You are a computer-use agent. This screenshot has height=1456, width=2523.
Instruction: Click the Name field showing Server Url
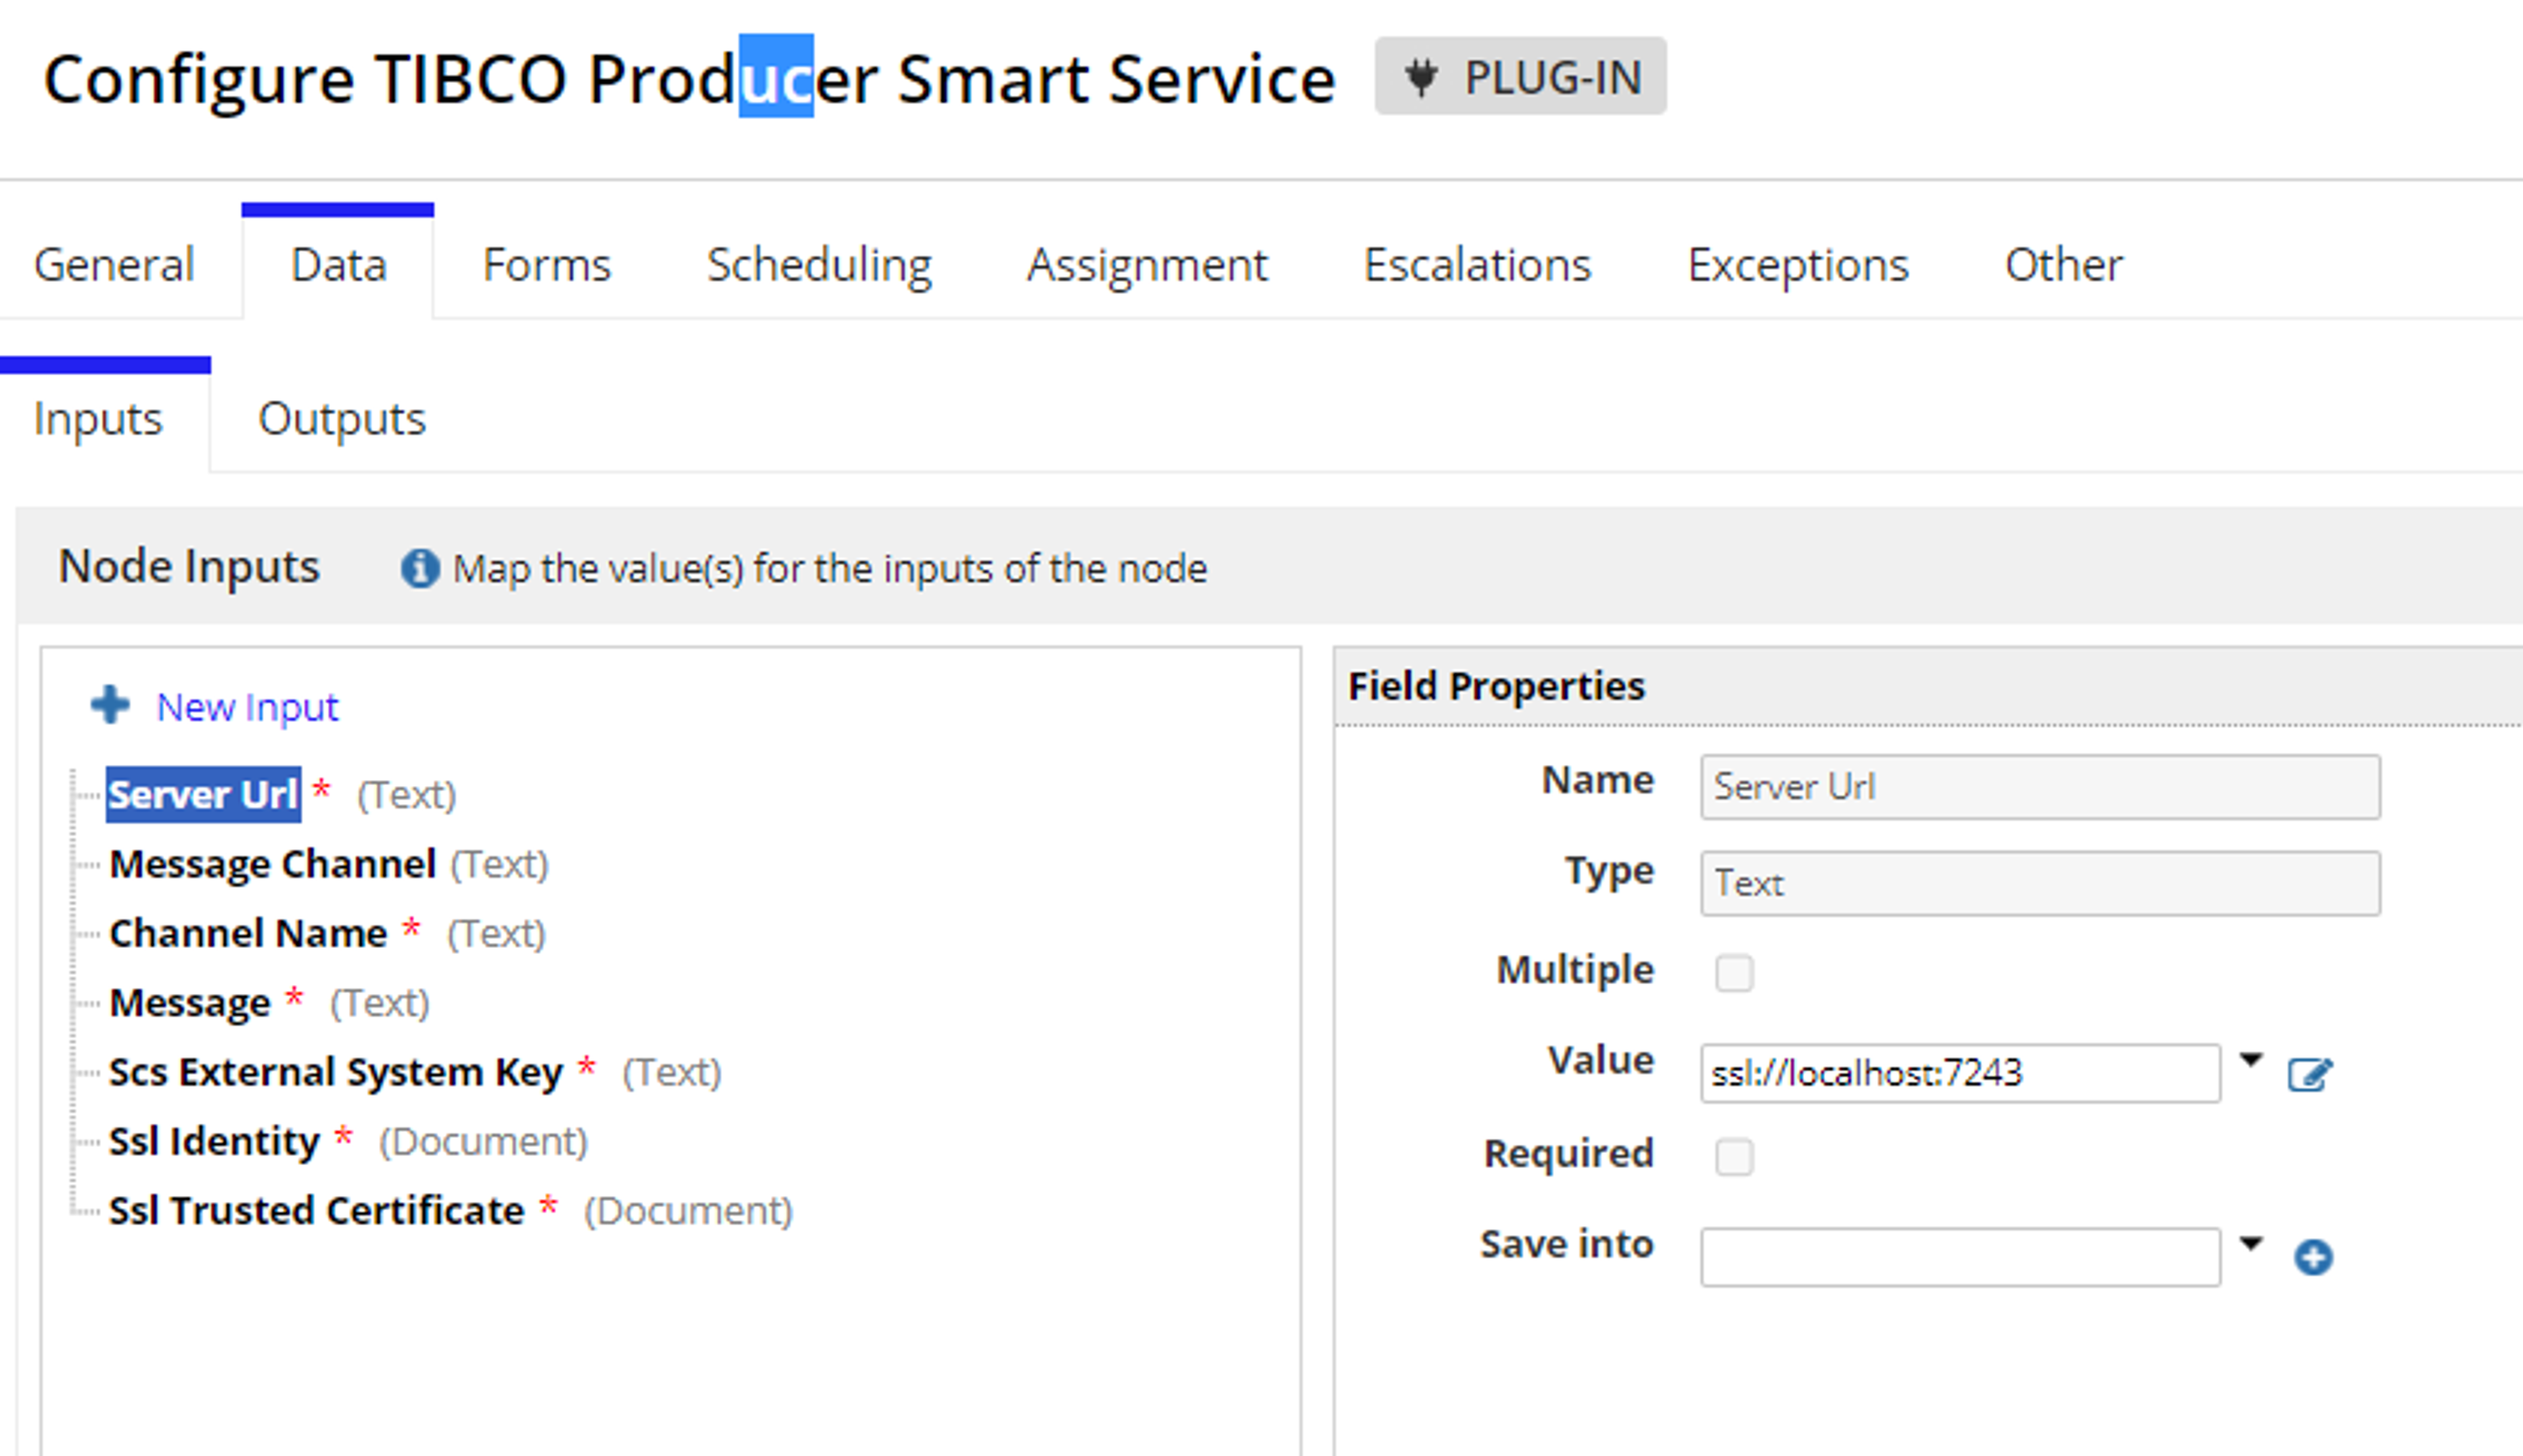pyautogui.click(x=2040, y=787)
